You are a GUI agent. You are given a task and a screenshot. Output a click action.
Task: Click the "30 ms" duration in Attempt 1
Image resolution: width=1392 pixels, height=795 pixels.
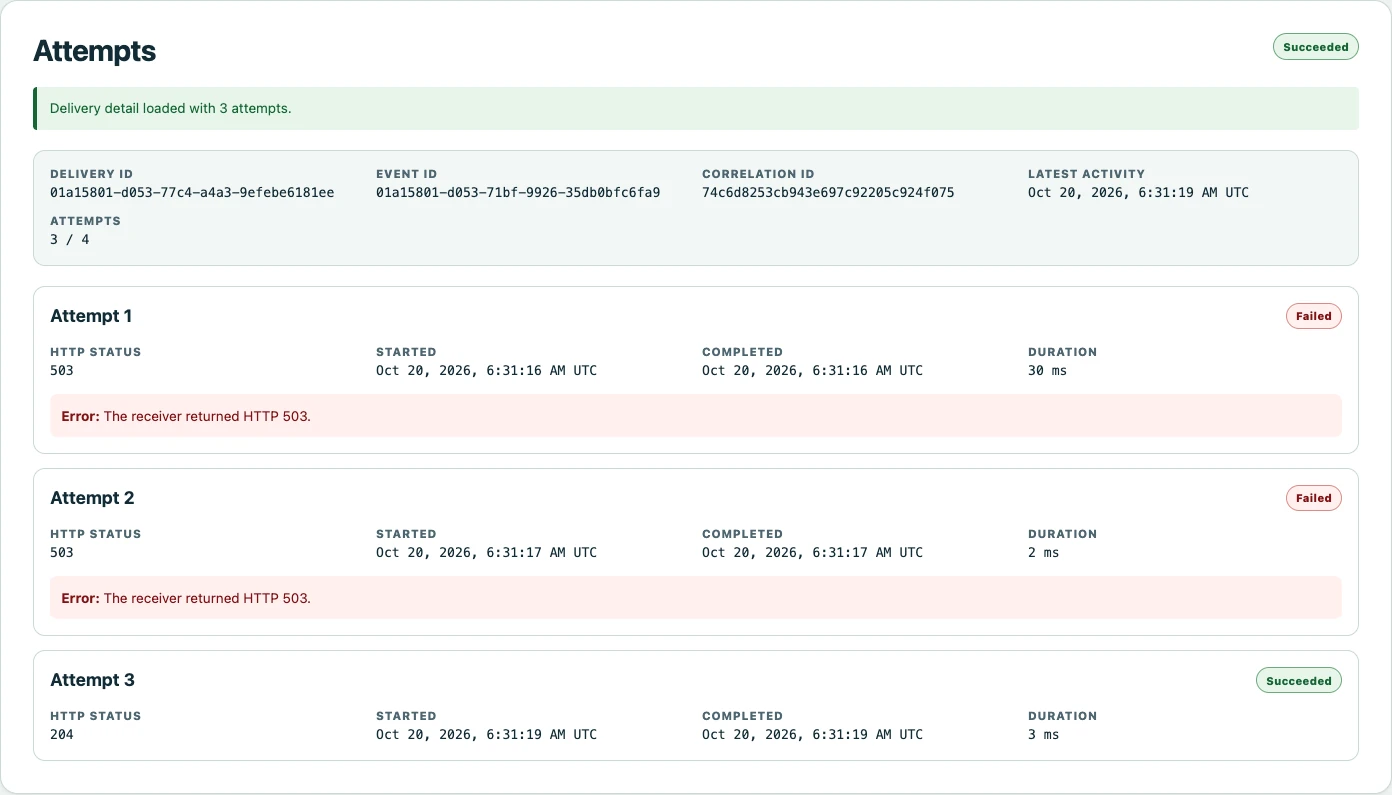pyautogui.click(x=1047, y=370)
